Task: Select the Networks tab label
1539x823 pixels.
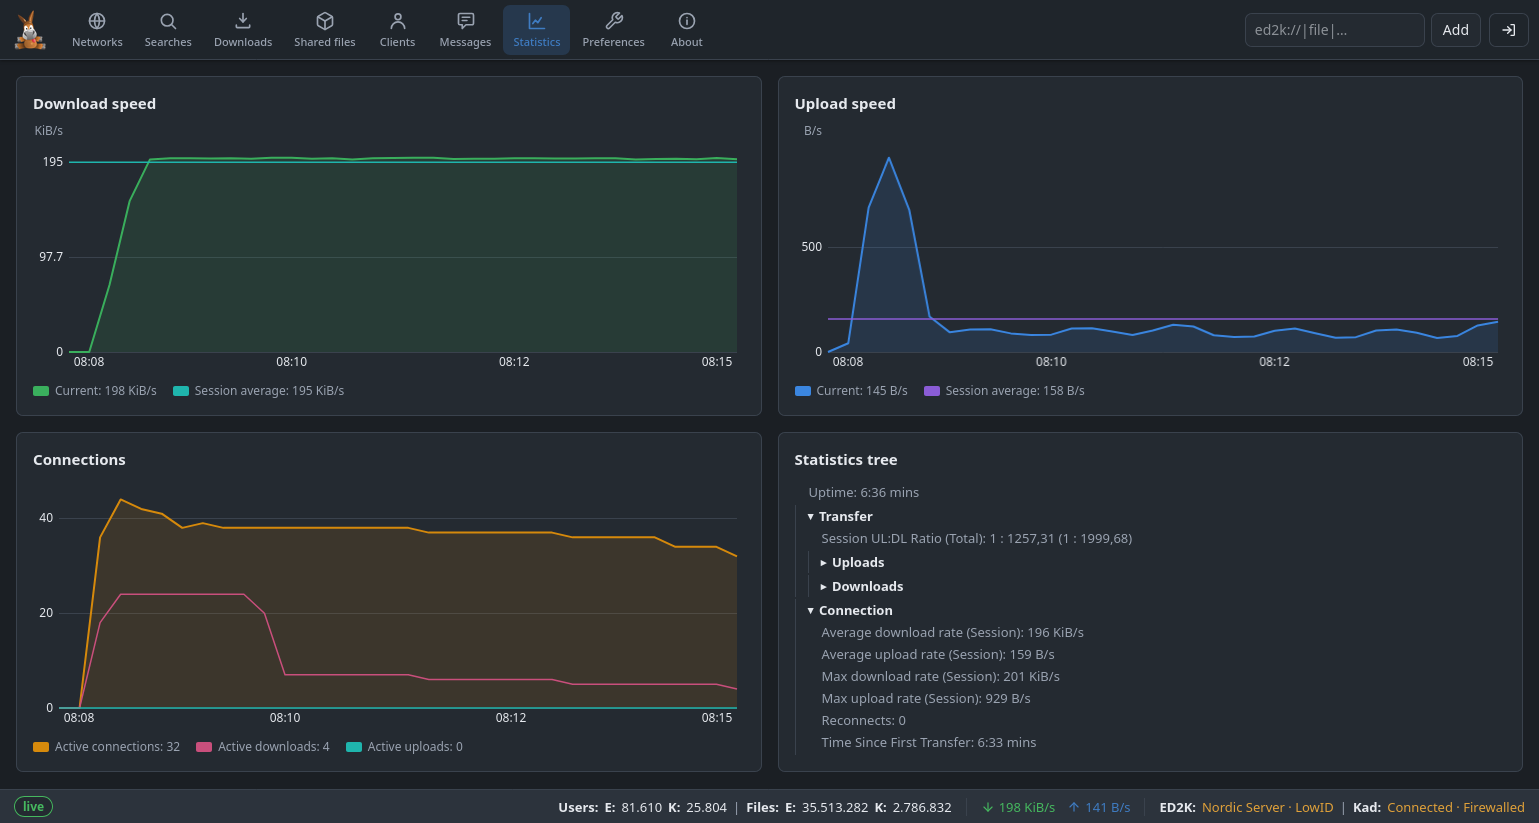Action: [97, 42]
